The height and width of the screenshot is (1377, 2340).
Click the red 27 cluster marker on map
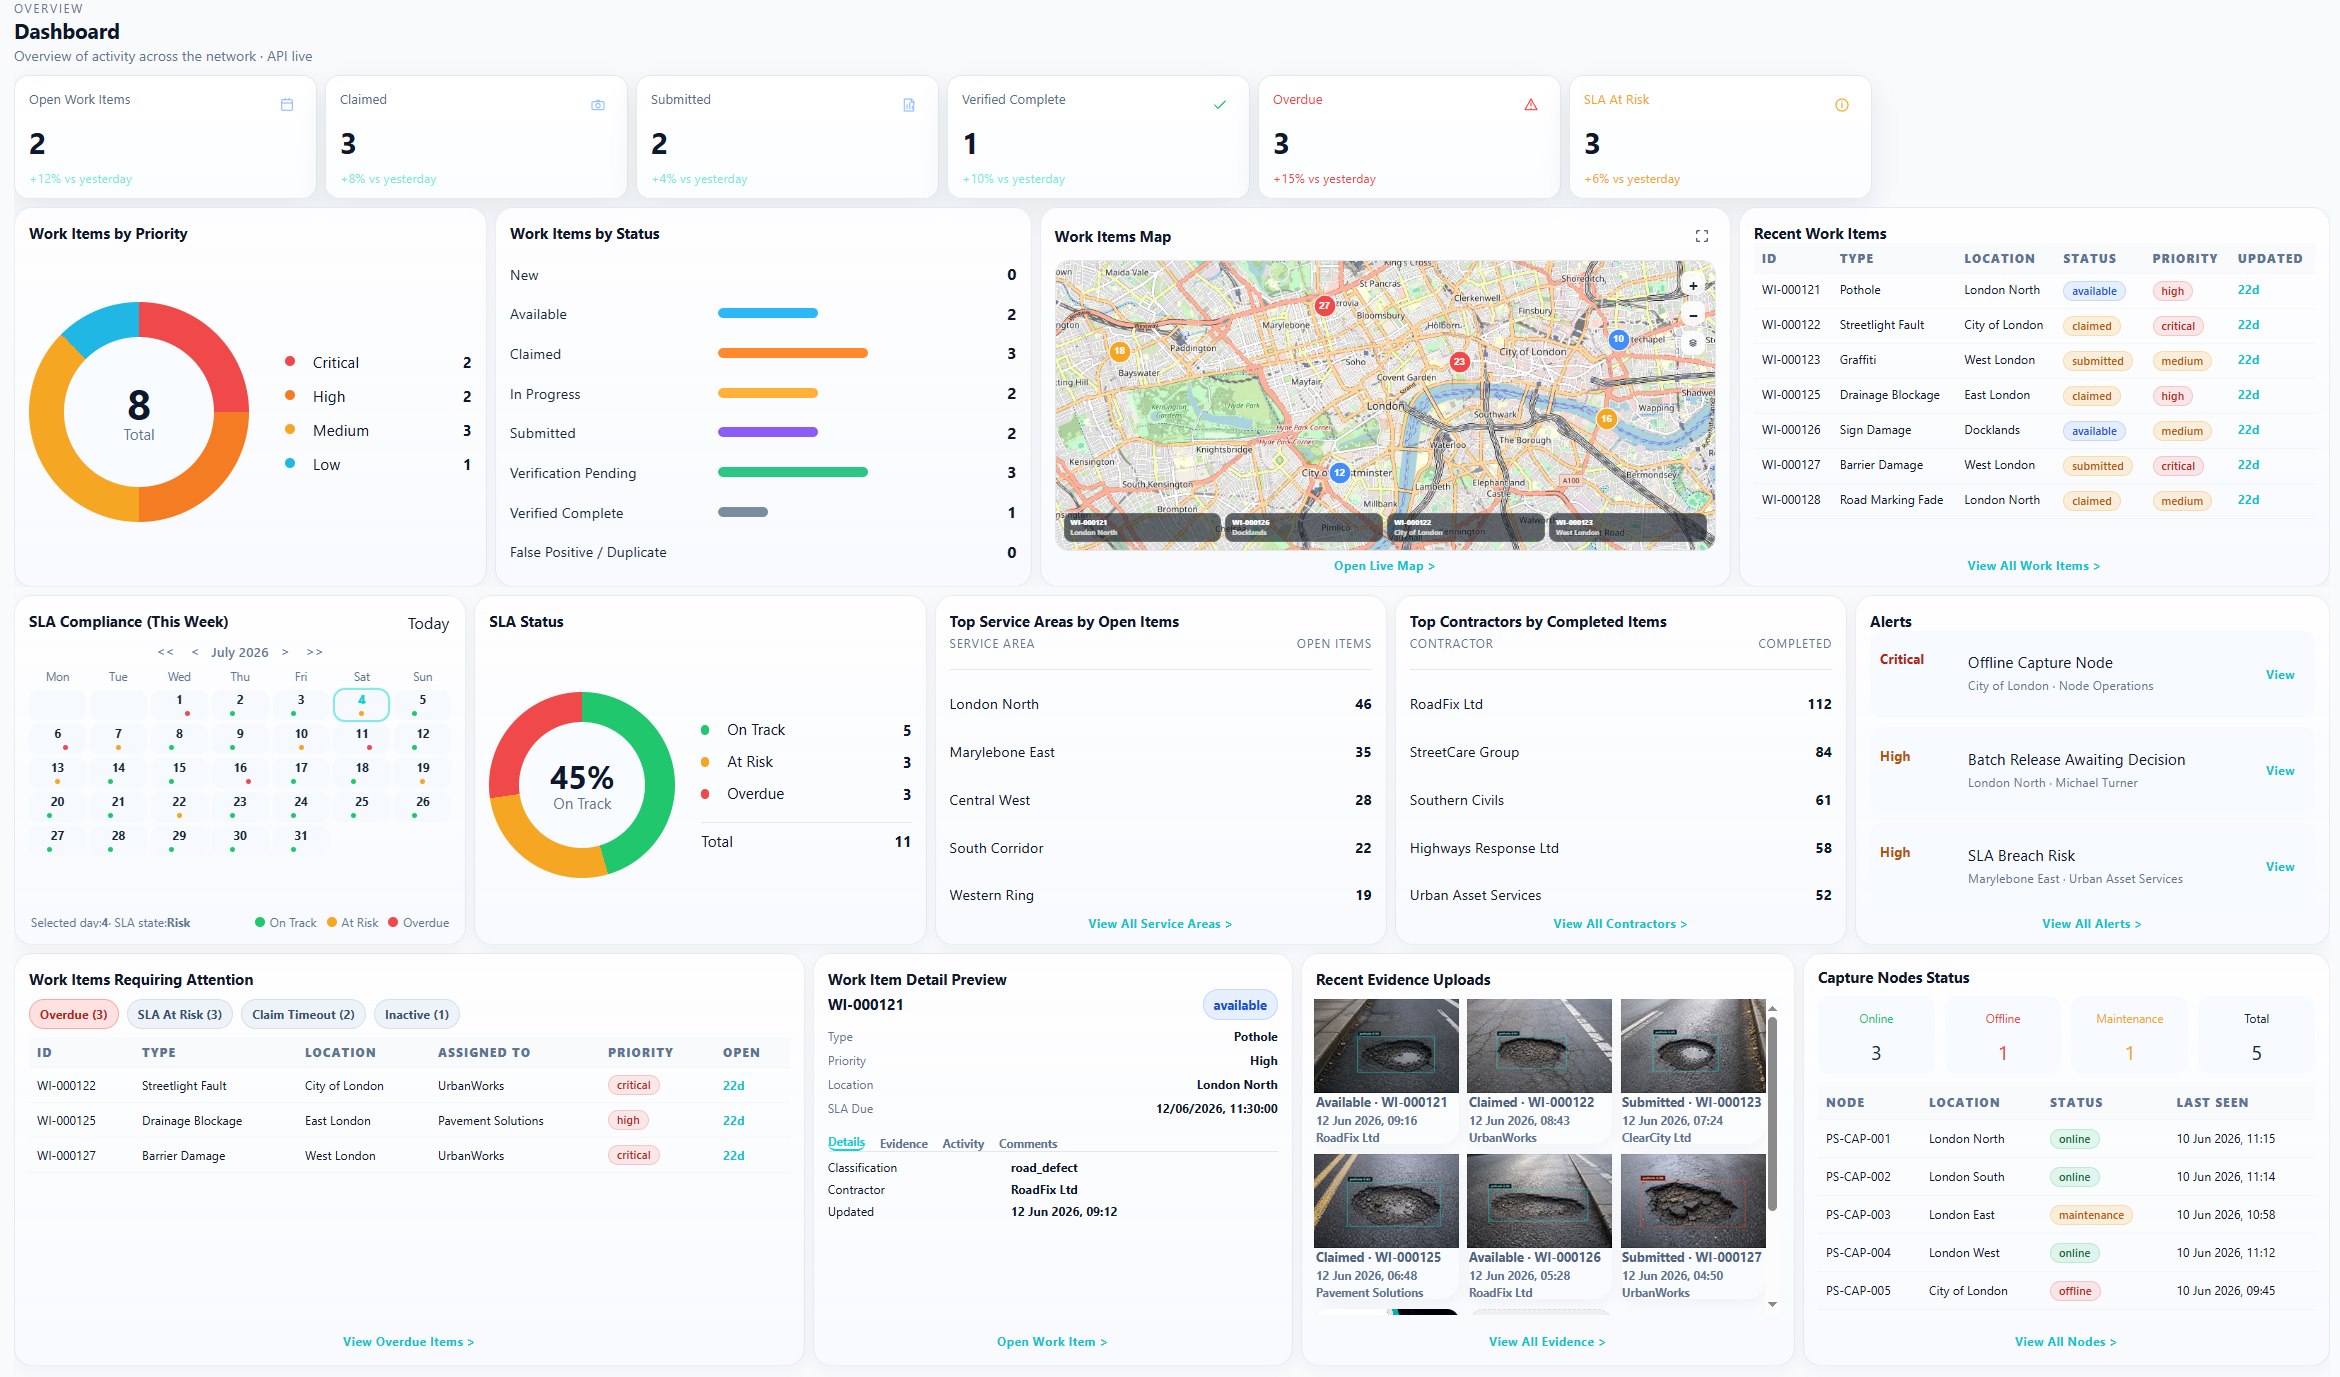pyautogui.click(x=1325, y=305)
